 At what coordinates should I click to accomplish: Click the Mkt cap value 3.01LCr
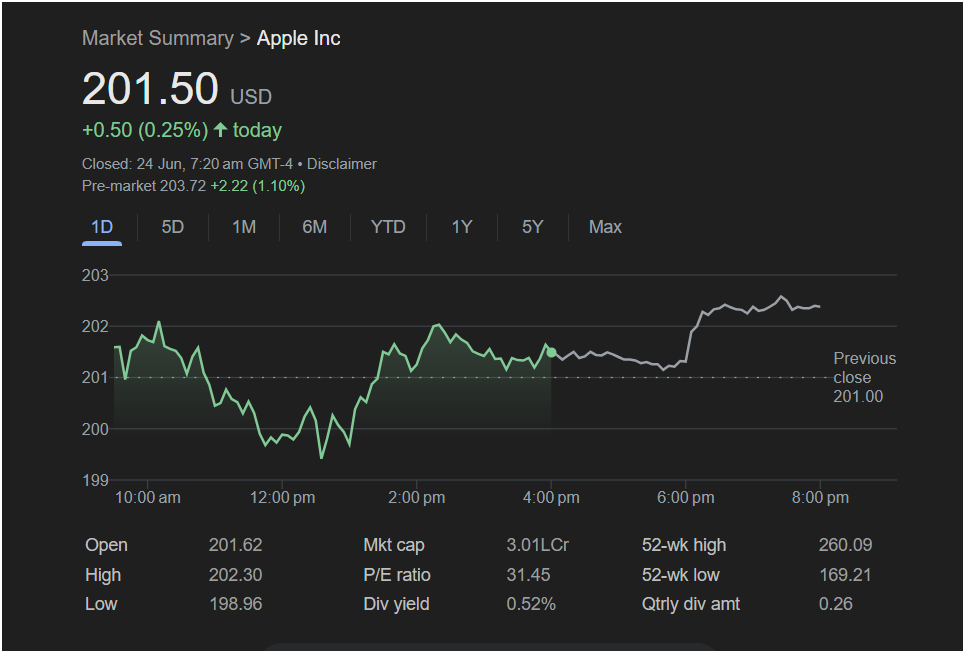point(537,545)
